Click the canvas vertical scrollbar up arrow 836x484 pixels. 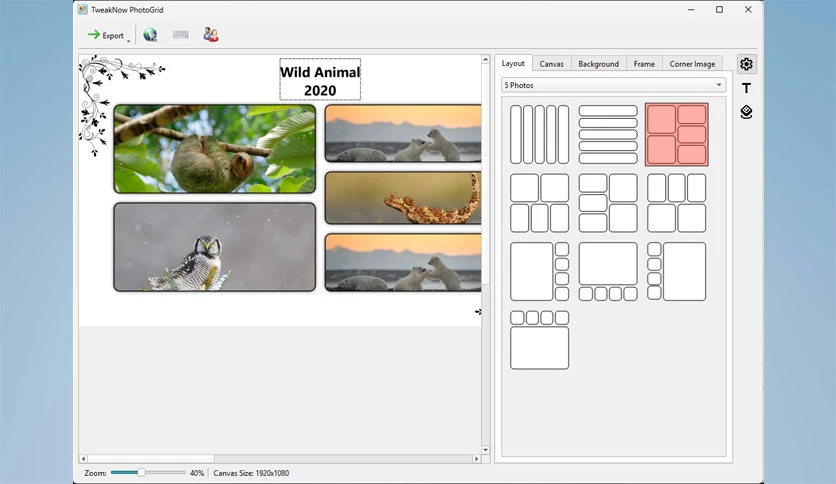(x=485, y=59)
